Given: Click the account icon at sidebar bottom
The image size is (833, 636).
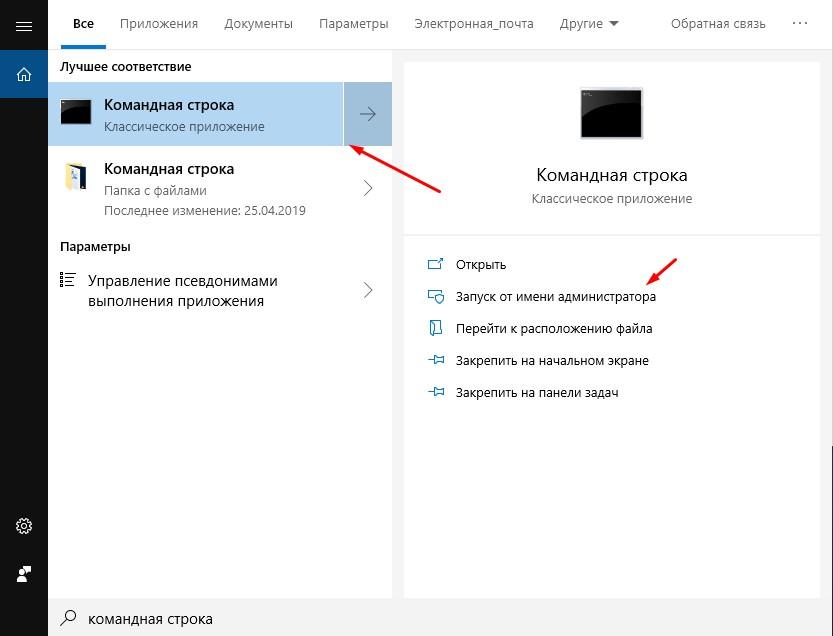Looking at the screenshot, I should [23, 573].
